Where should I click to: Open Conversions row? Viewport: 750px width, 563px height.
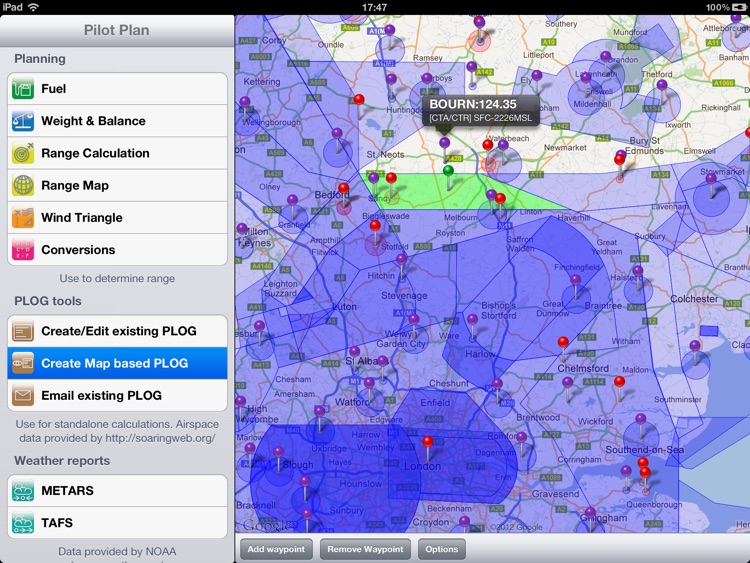(x=117, y=250)
